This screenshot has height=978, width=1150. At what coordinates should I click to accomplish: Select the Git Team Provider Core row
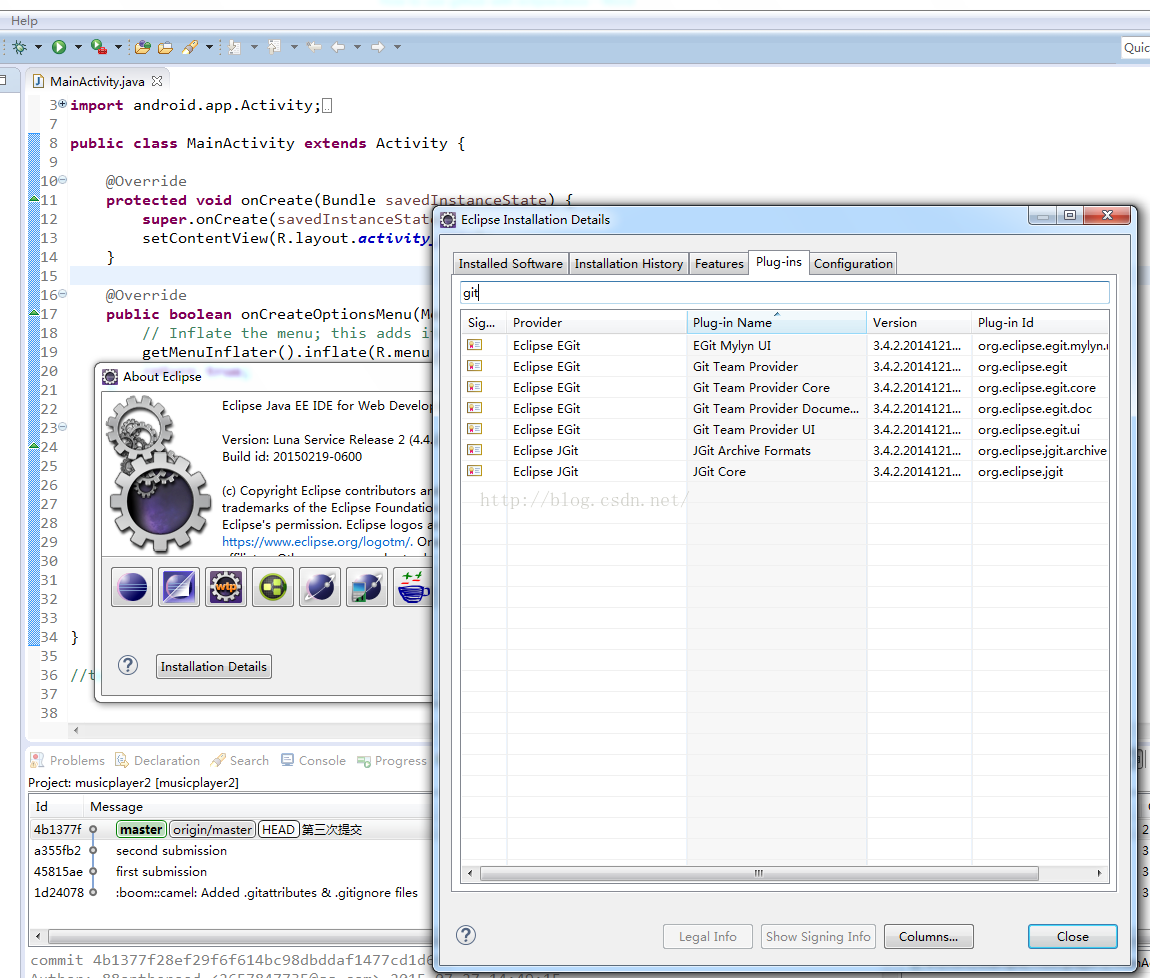pos(785,387)
